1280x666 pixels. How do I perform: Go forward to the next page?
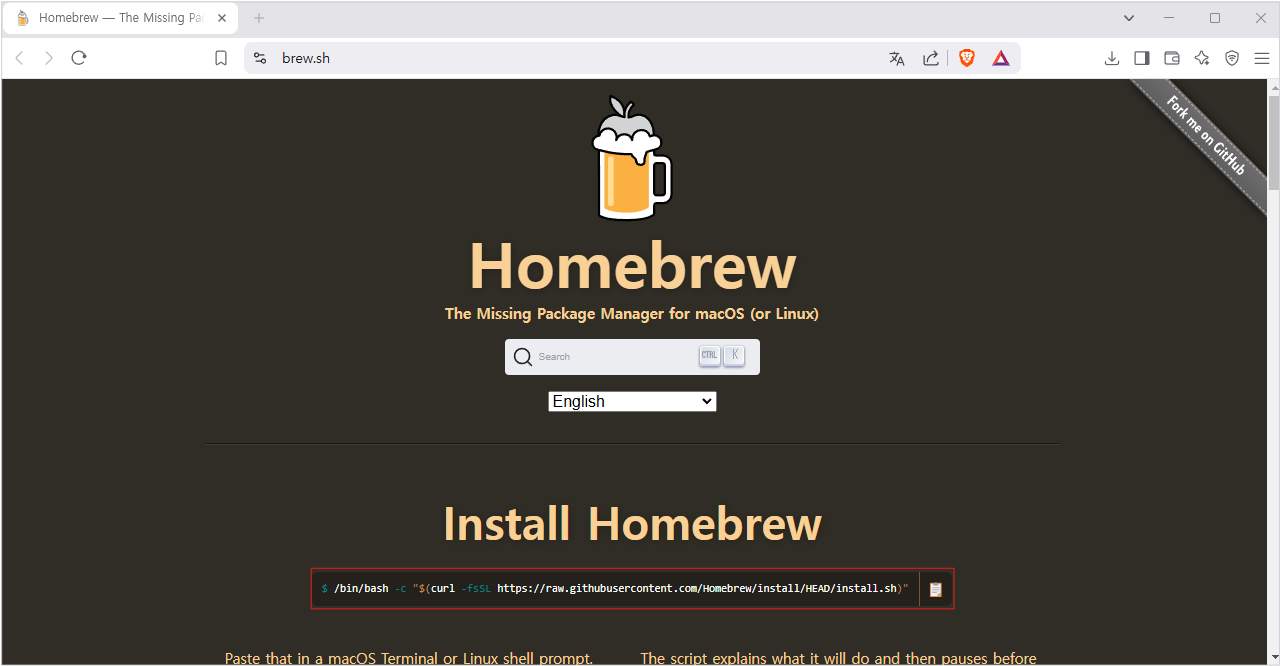coord(49,58)
